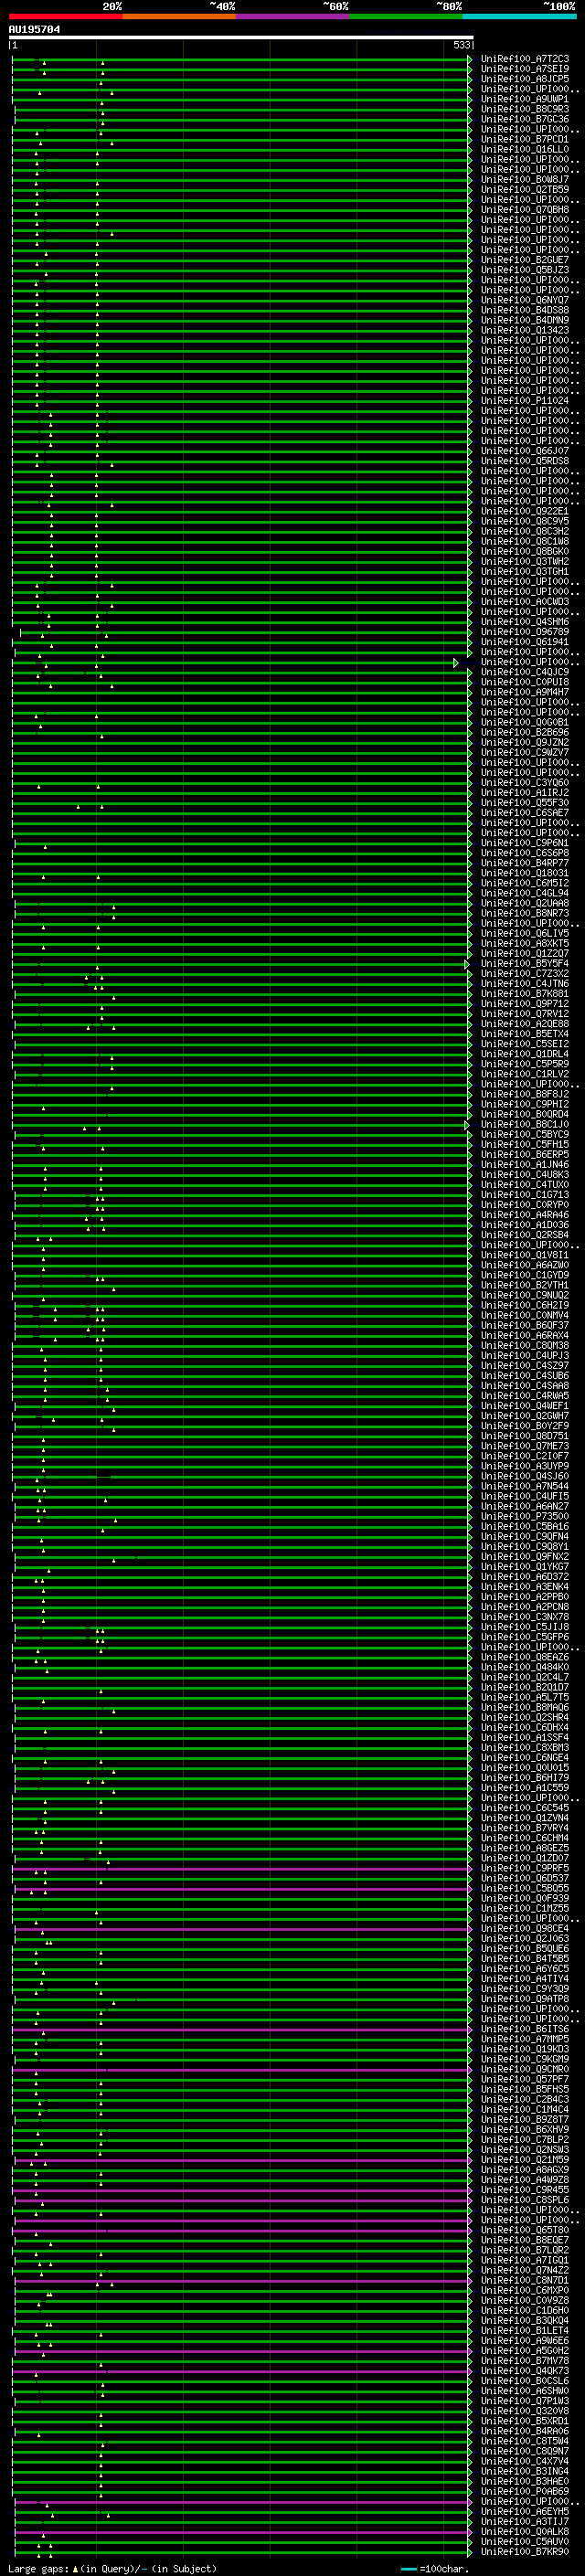Screen dimensions: 585x2576
Task: Open hit UniRef100_B8C9R3
Action: [525, 109]
